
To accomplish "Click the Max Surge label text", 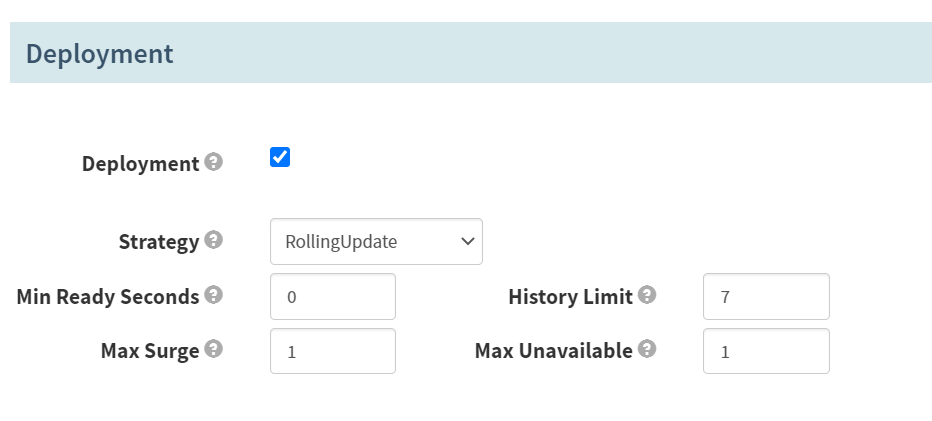I will [x=150, y=351].
